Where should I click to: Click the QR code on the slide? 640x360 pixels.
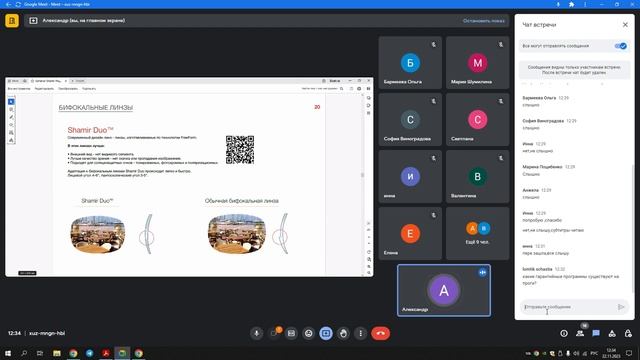point(240,150)
